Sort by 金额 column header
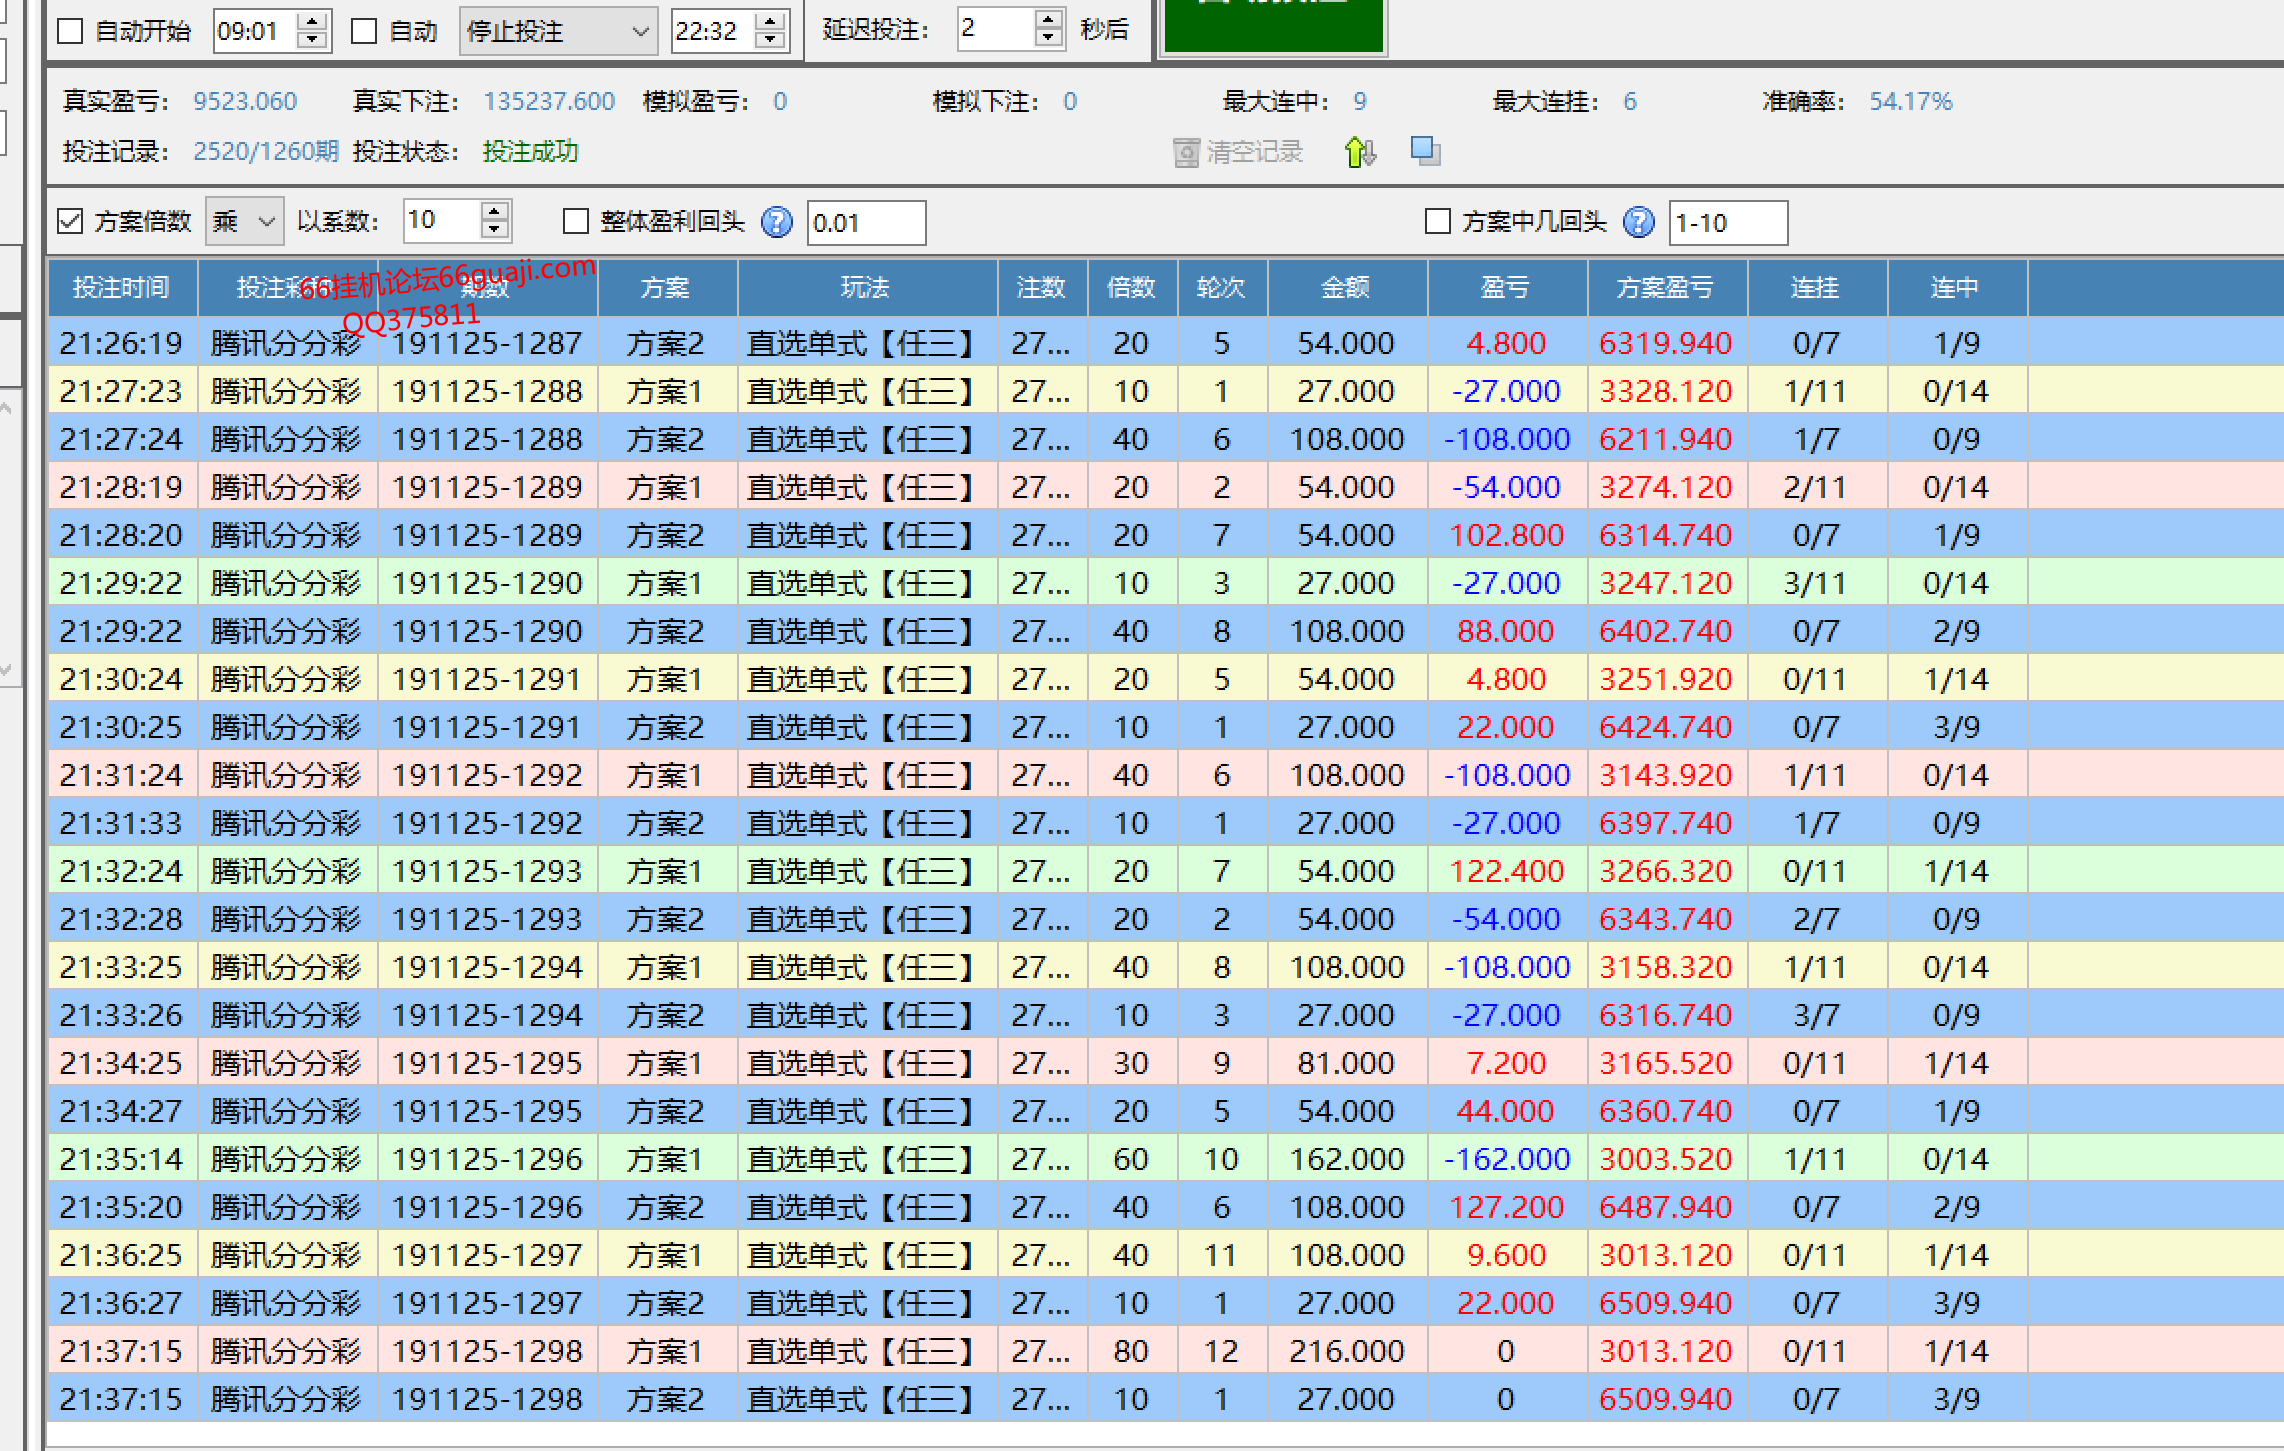This screenshot has height=1451, width=2284. coord(1347,288)
